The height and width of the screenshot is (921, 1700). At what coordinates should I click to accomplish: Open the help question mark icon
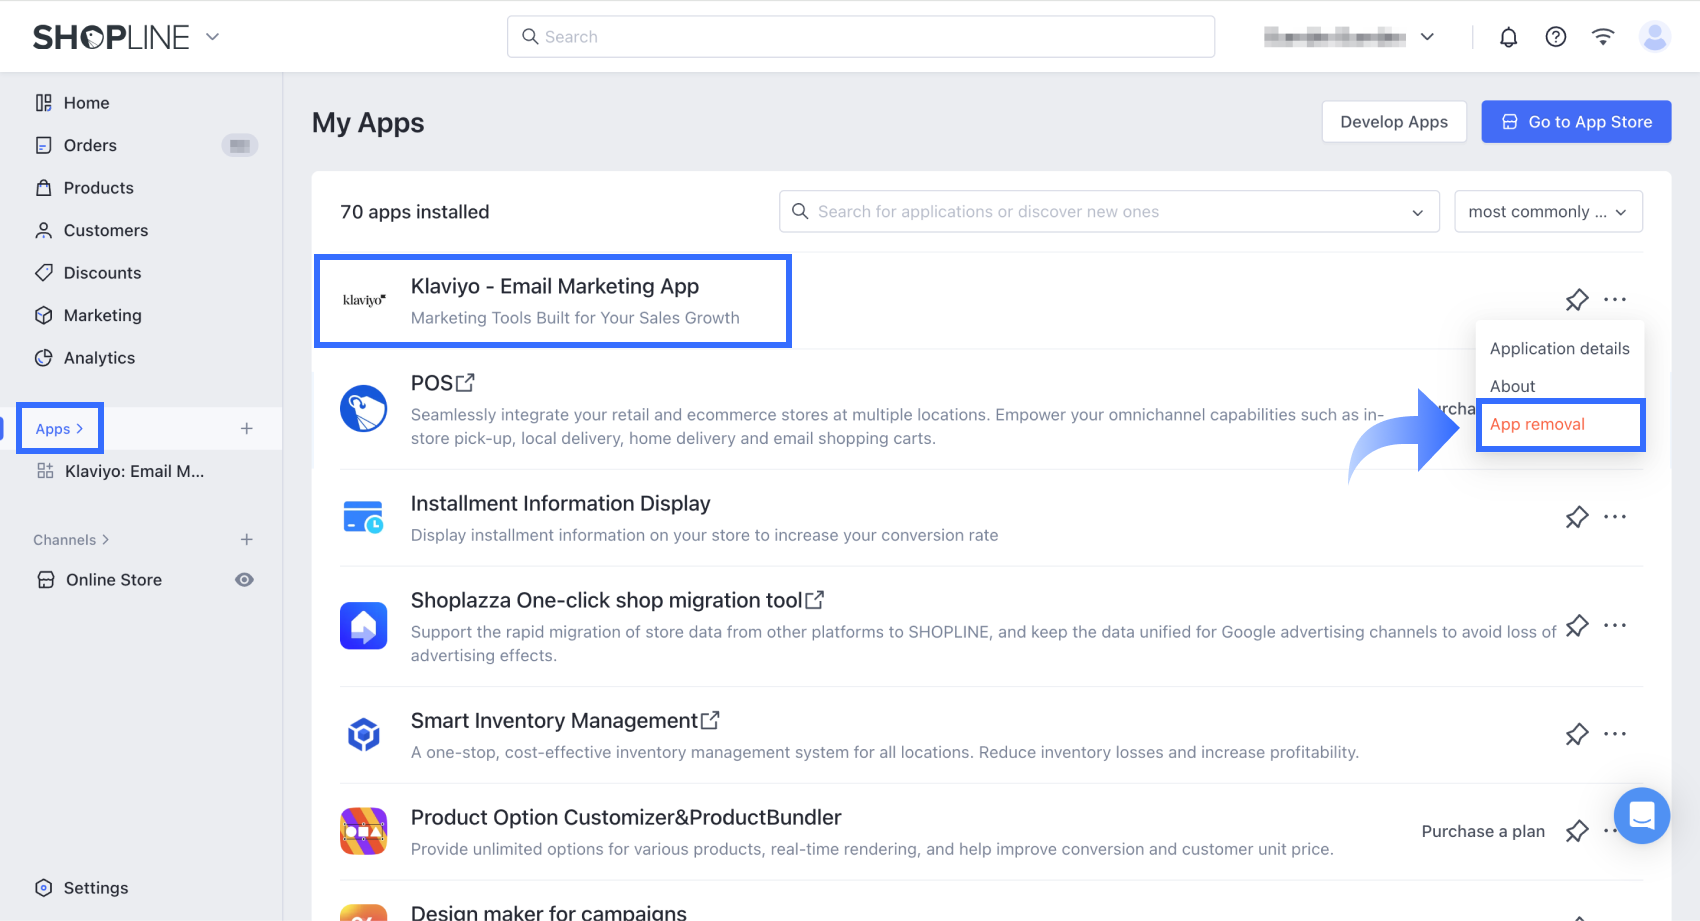pyautogui.click(x=1555, y=37)
